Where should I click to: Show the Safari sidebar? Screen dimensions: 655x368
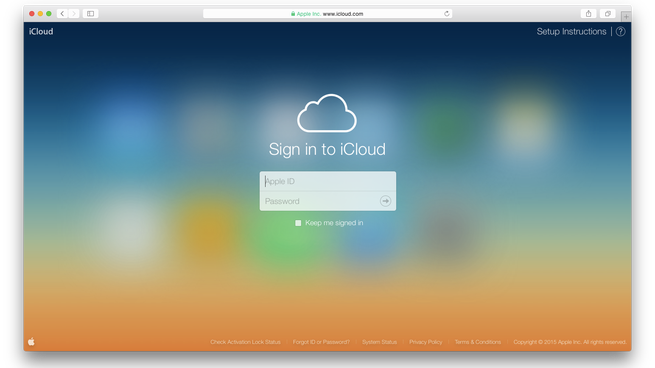(x=90, y=14)
